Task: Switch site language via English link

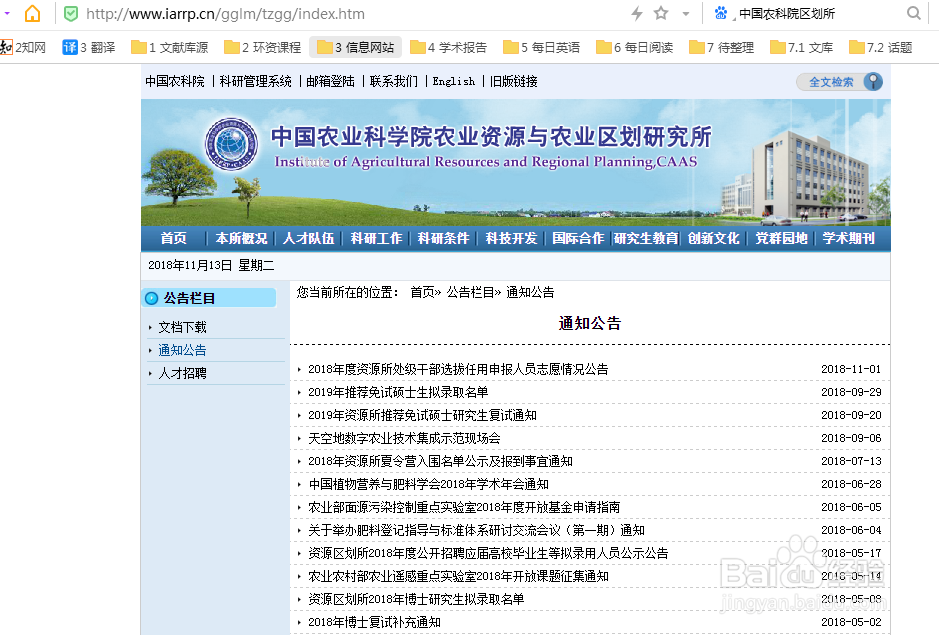Action: tap(454, 81)
